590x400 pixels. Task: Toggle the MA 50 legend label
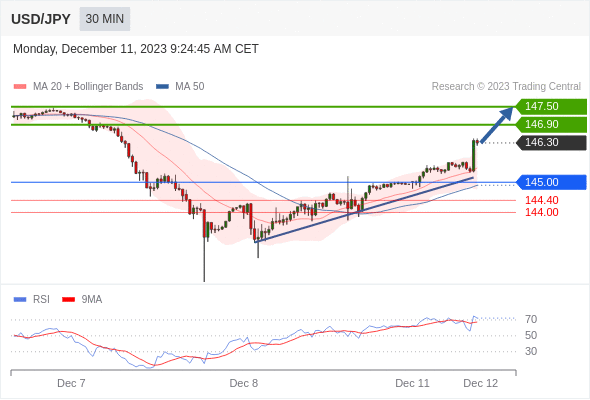pos(190,87)
